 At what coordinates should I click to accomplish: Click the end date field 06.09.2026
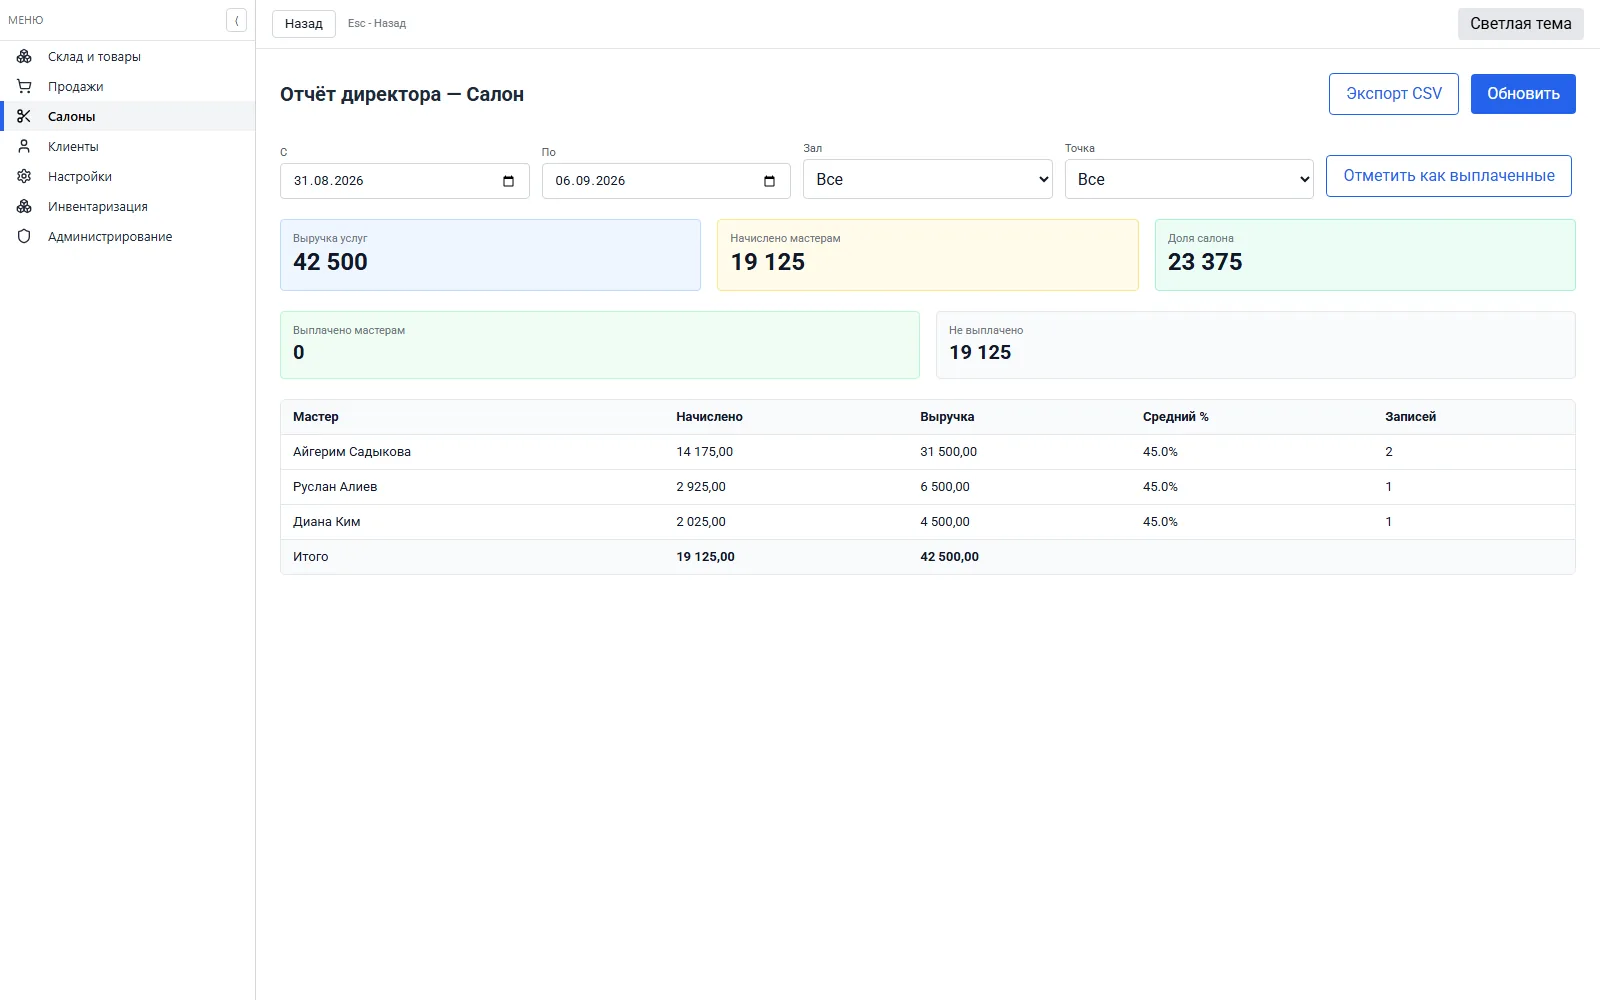pos(666,181)
